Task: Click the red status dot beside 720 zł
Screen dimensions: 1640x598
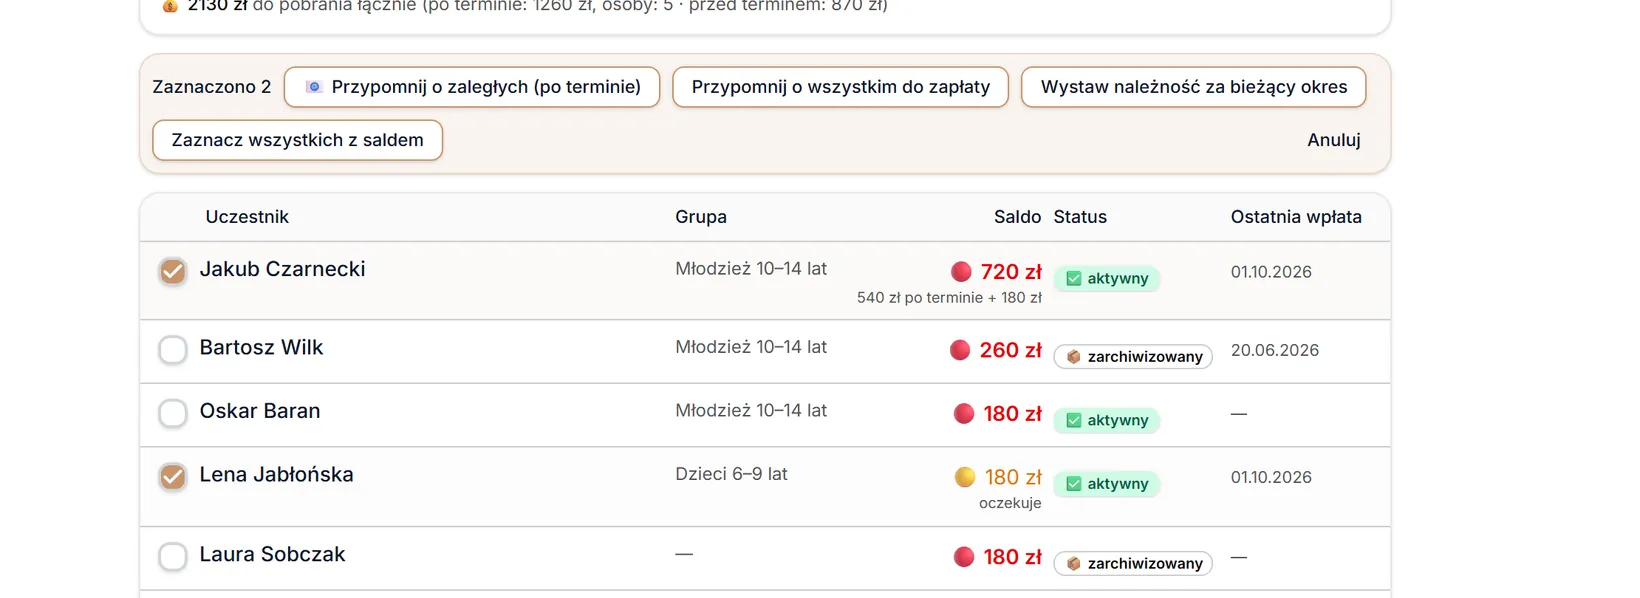Action: 961,271
